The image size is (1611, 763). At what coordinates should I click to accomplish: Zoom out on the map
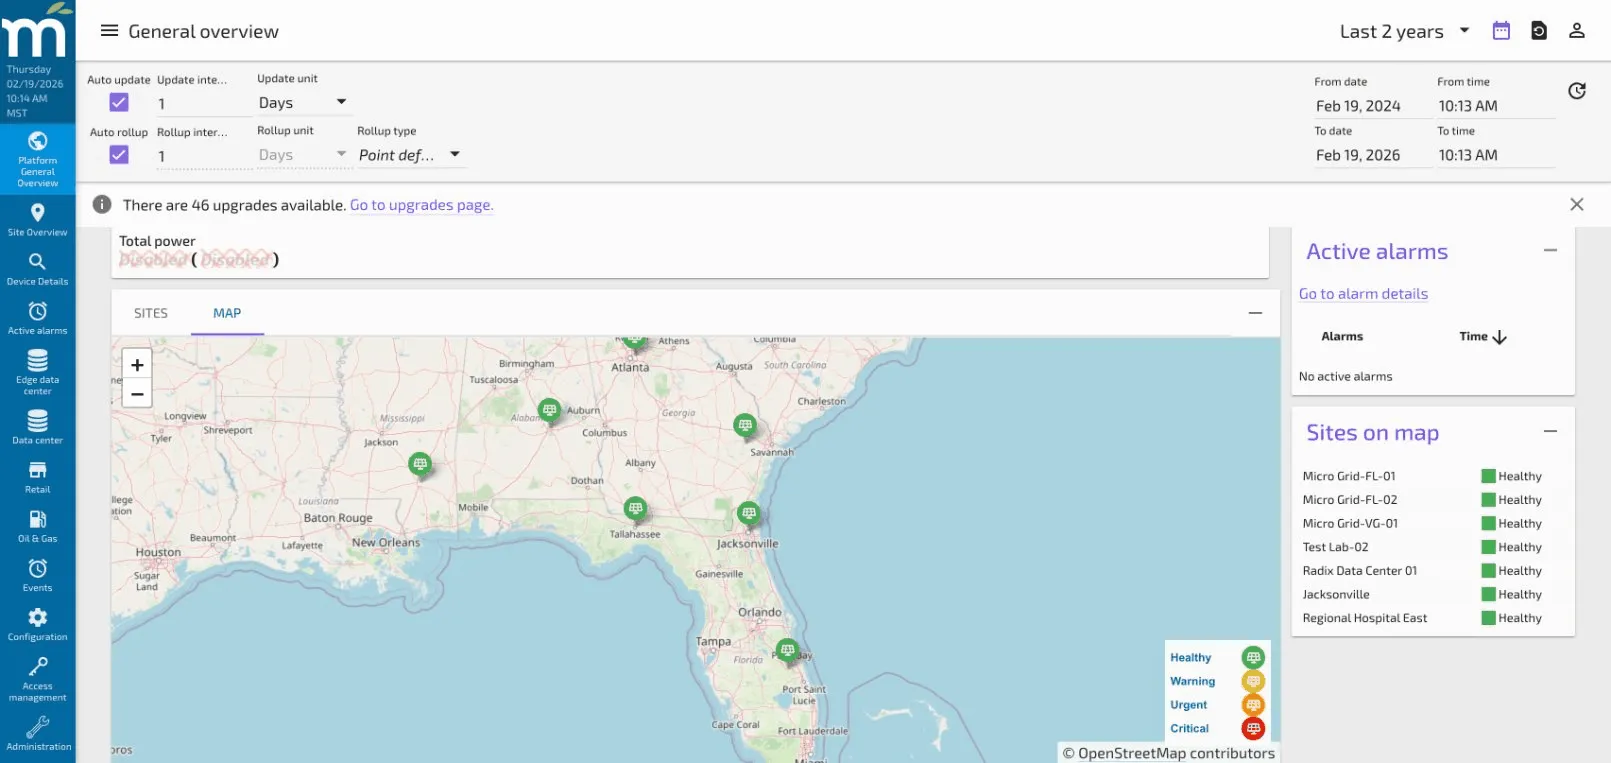point(137,394)
